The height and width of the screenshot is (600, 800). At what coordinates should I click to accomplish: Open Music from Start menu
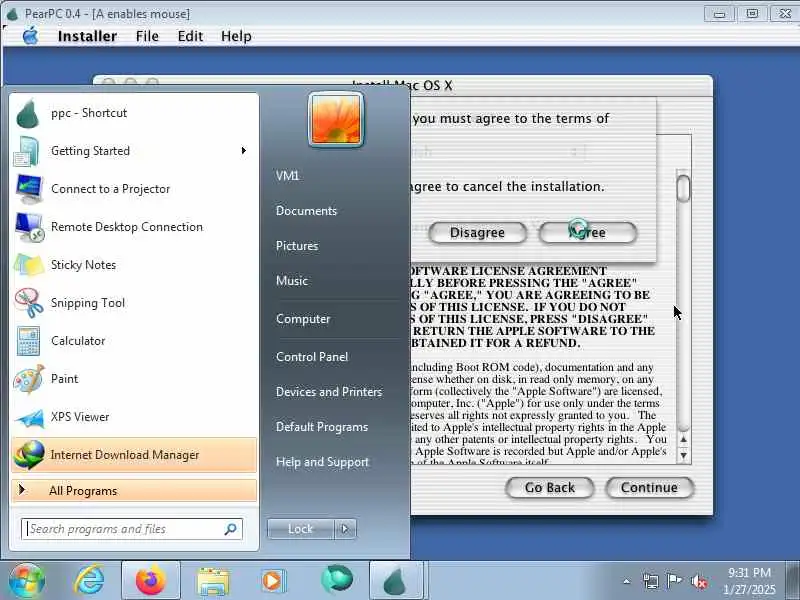pos(292,281)
